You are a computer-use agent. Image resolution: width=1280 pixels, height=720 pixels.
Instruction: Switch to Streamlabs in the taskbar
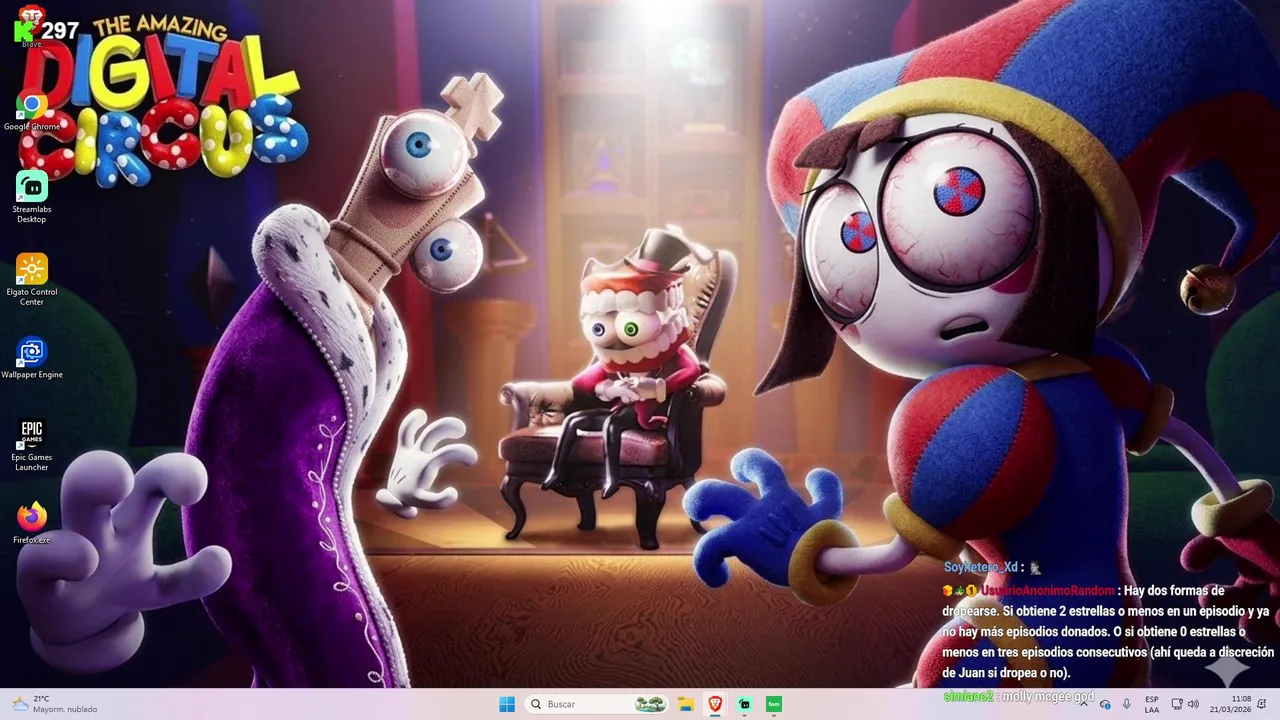tap(744, 704)
